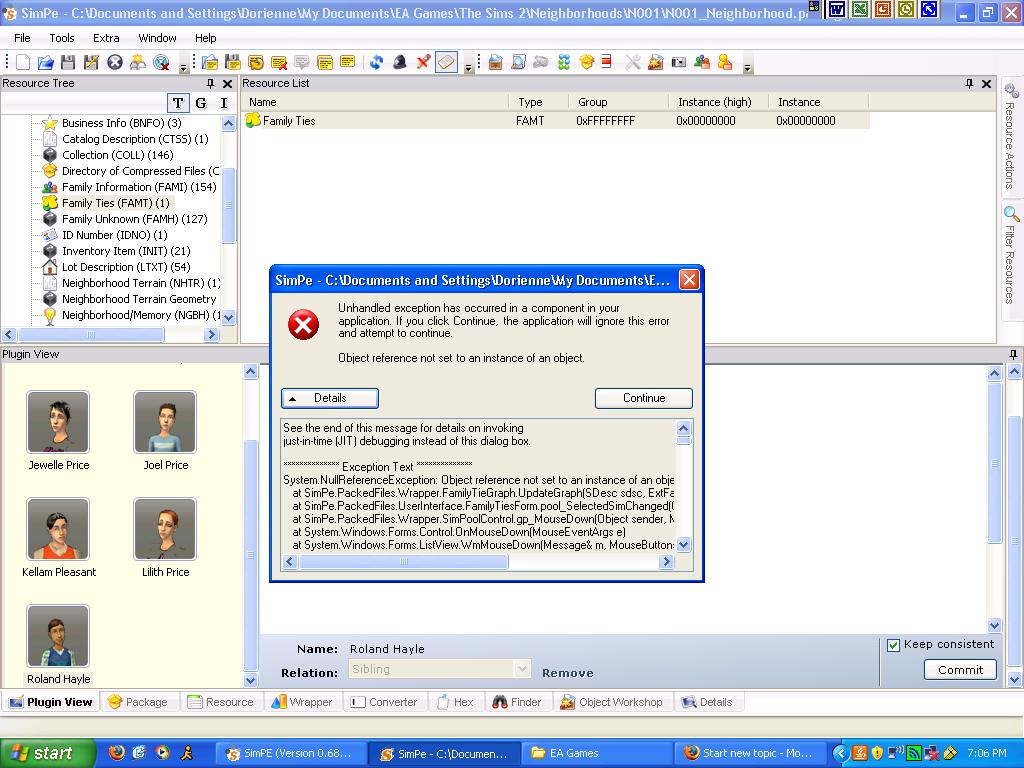This screenshot has height=768, width=1024.
Task: Click the highlighted eraser-shaped toolbar icon
Action: point(447,63)
